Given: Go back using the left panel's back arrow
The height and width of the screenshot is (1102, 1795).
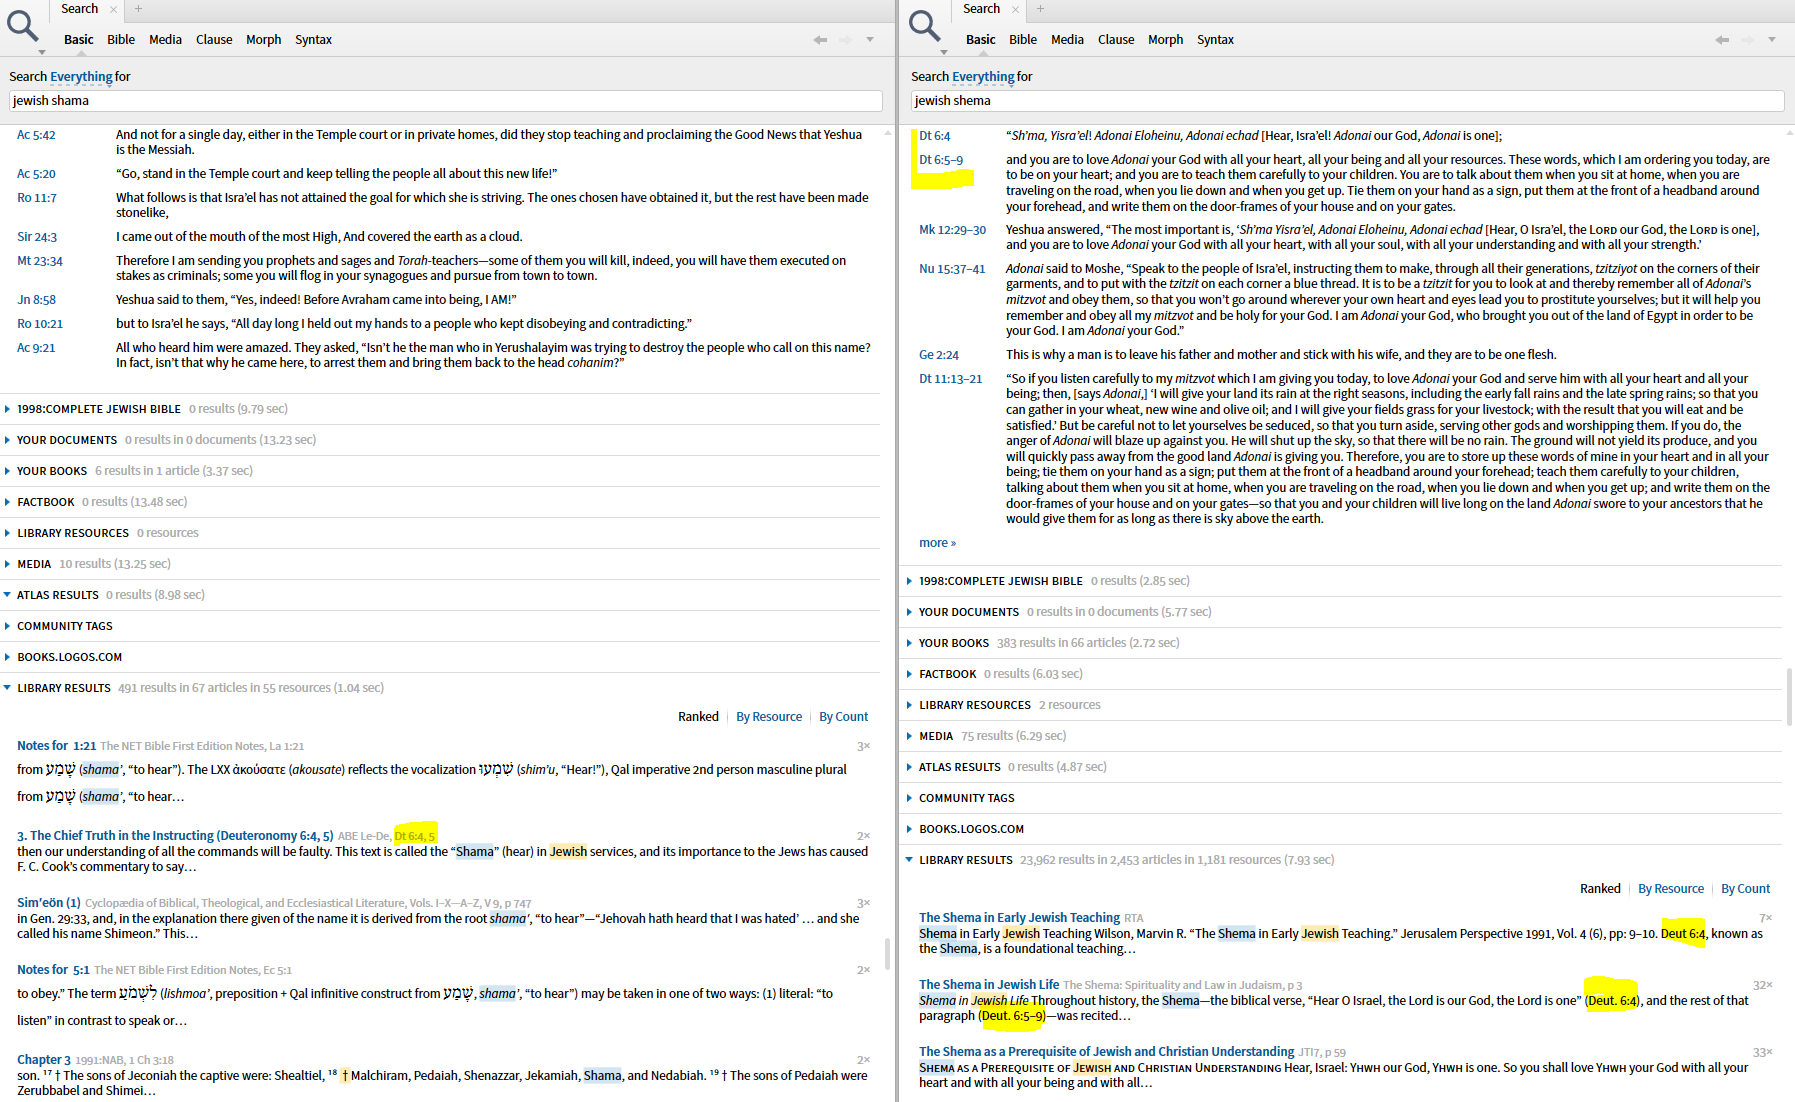Looking at the screenshot, I should point(820,40).
